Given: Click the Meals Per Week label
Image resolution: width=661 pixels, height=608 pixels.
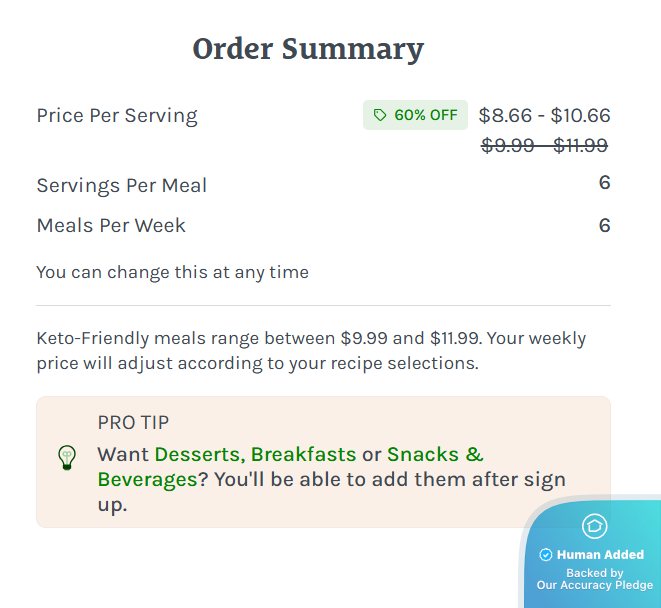Looking at the screenshot, I should tap(111, 225).
